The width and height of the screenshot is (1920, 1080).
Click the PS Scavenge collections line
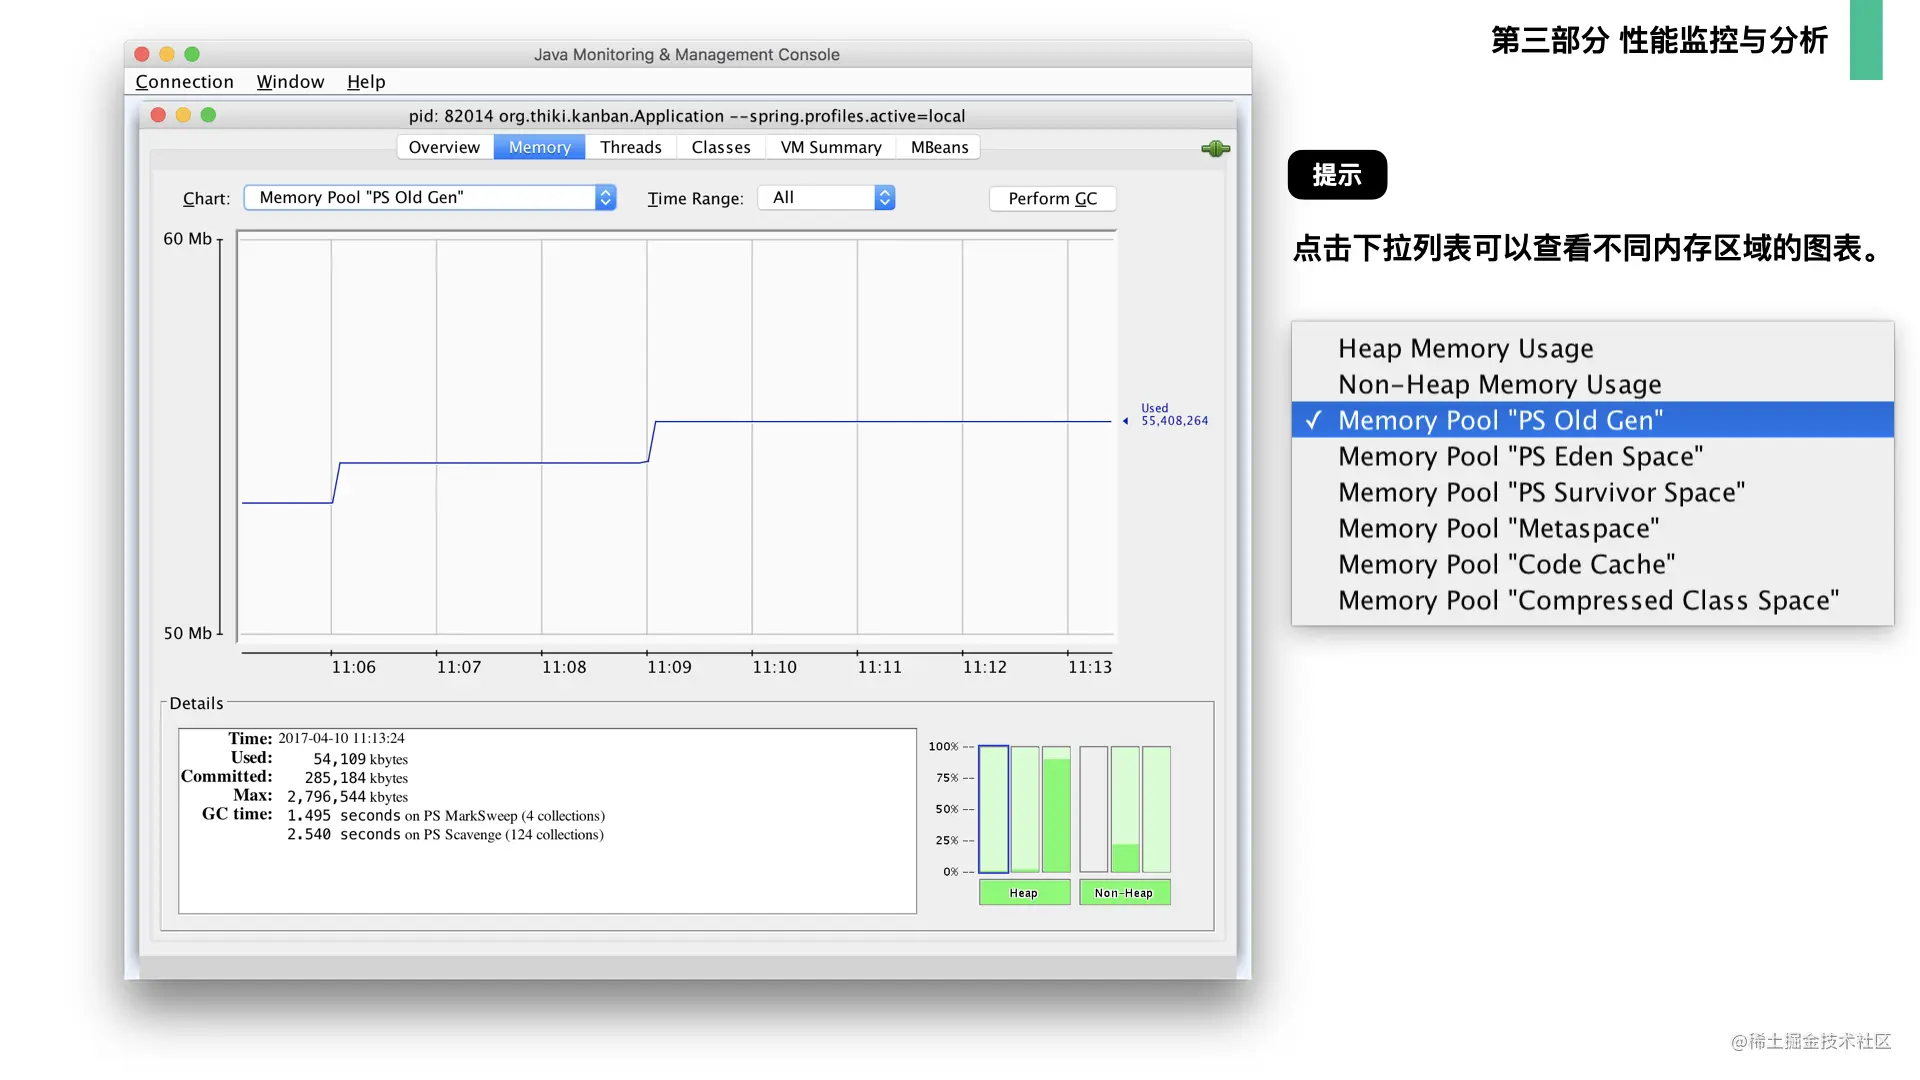pyautogui.click(x=445, y=835)
